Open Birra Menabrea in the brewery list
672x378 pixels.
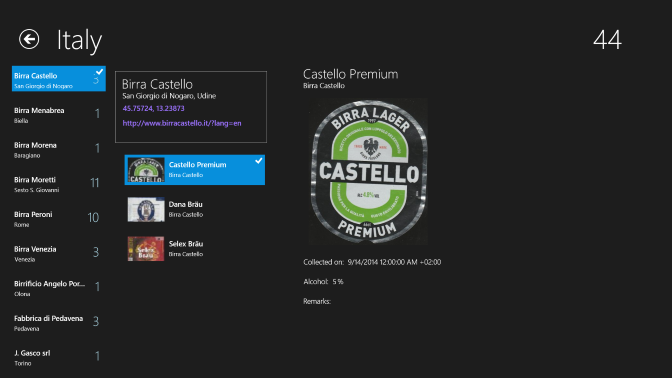59,115
